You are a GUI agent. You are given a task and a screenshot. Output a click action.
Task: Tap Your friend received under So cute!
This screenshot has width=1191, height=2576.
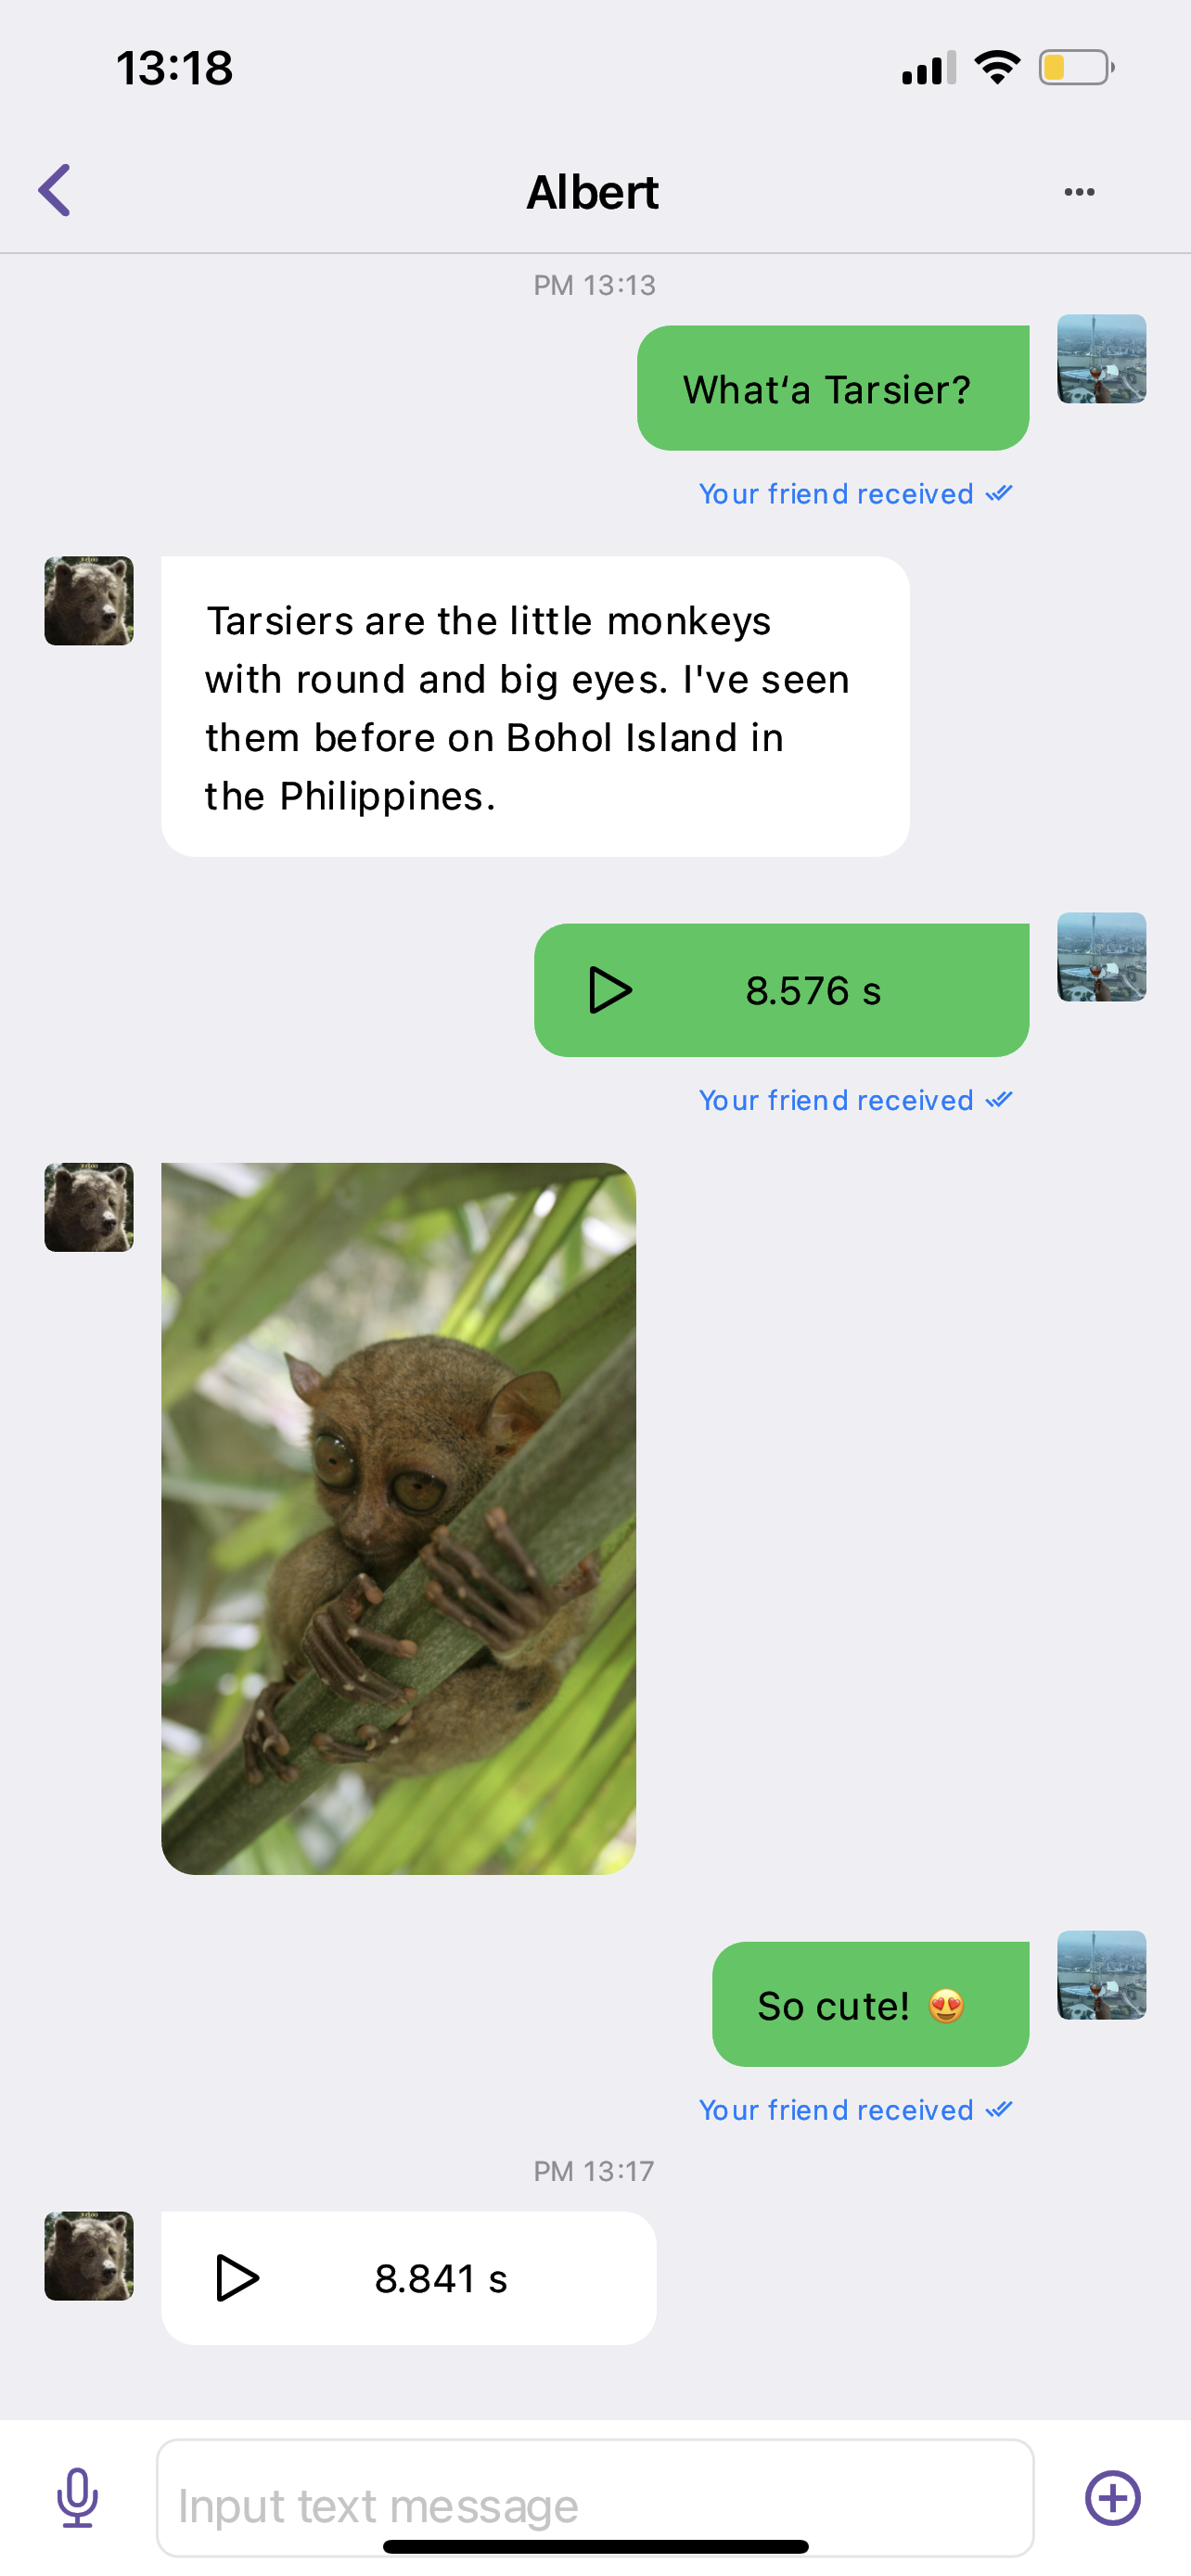pos(855,2109)
